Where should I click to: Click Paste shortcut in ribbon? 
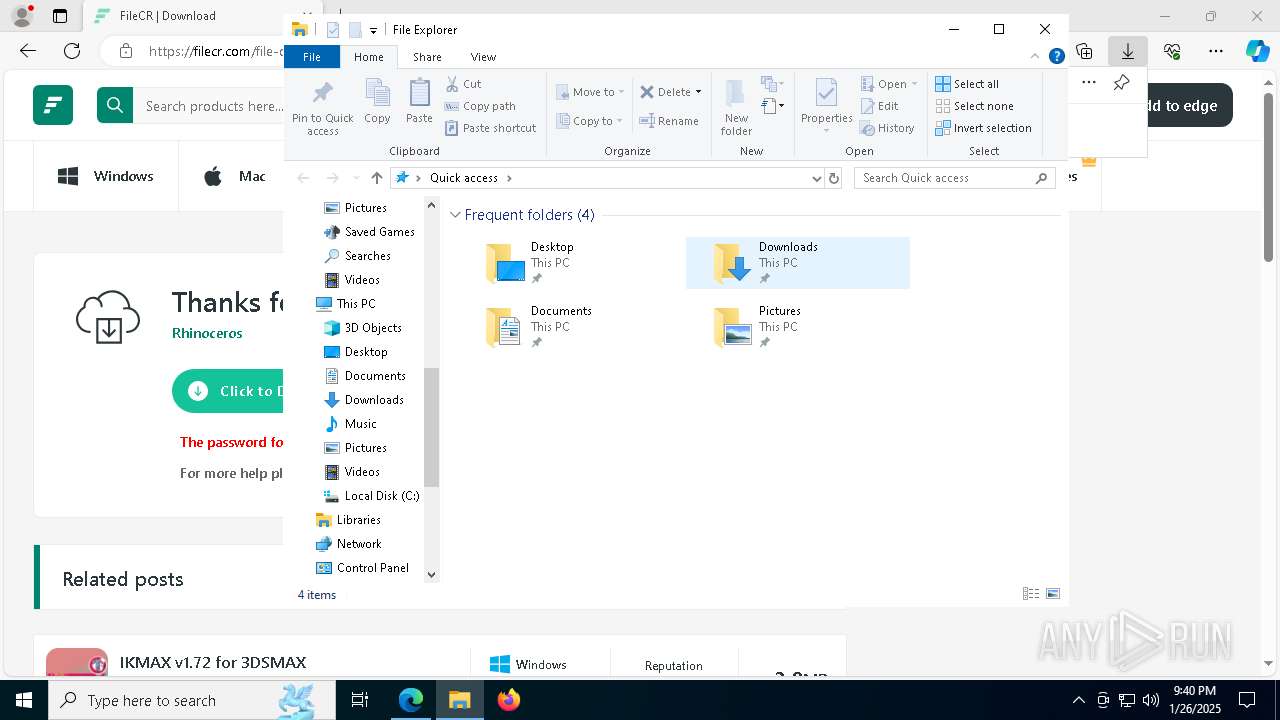(x=490, y=128)
